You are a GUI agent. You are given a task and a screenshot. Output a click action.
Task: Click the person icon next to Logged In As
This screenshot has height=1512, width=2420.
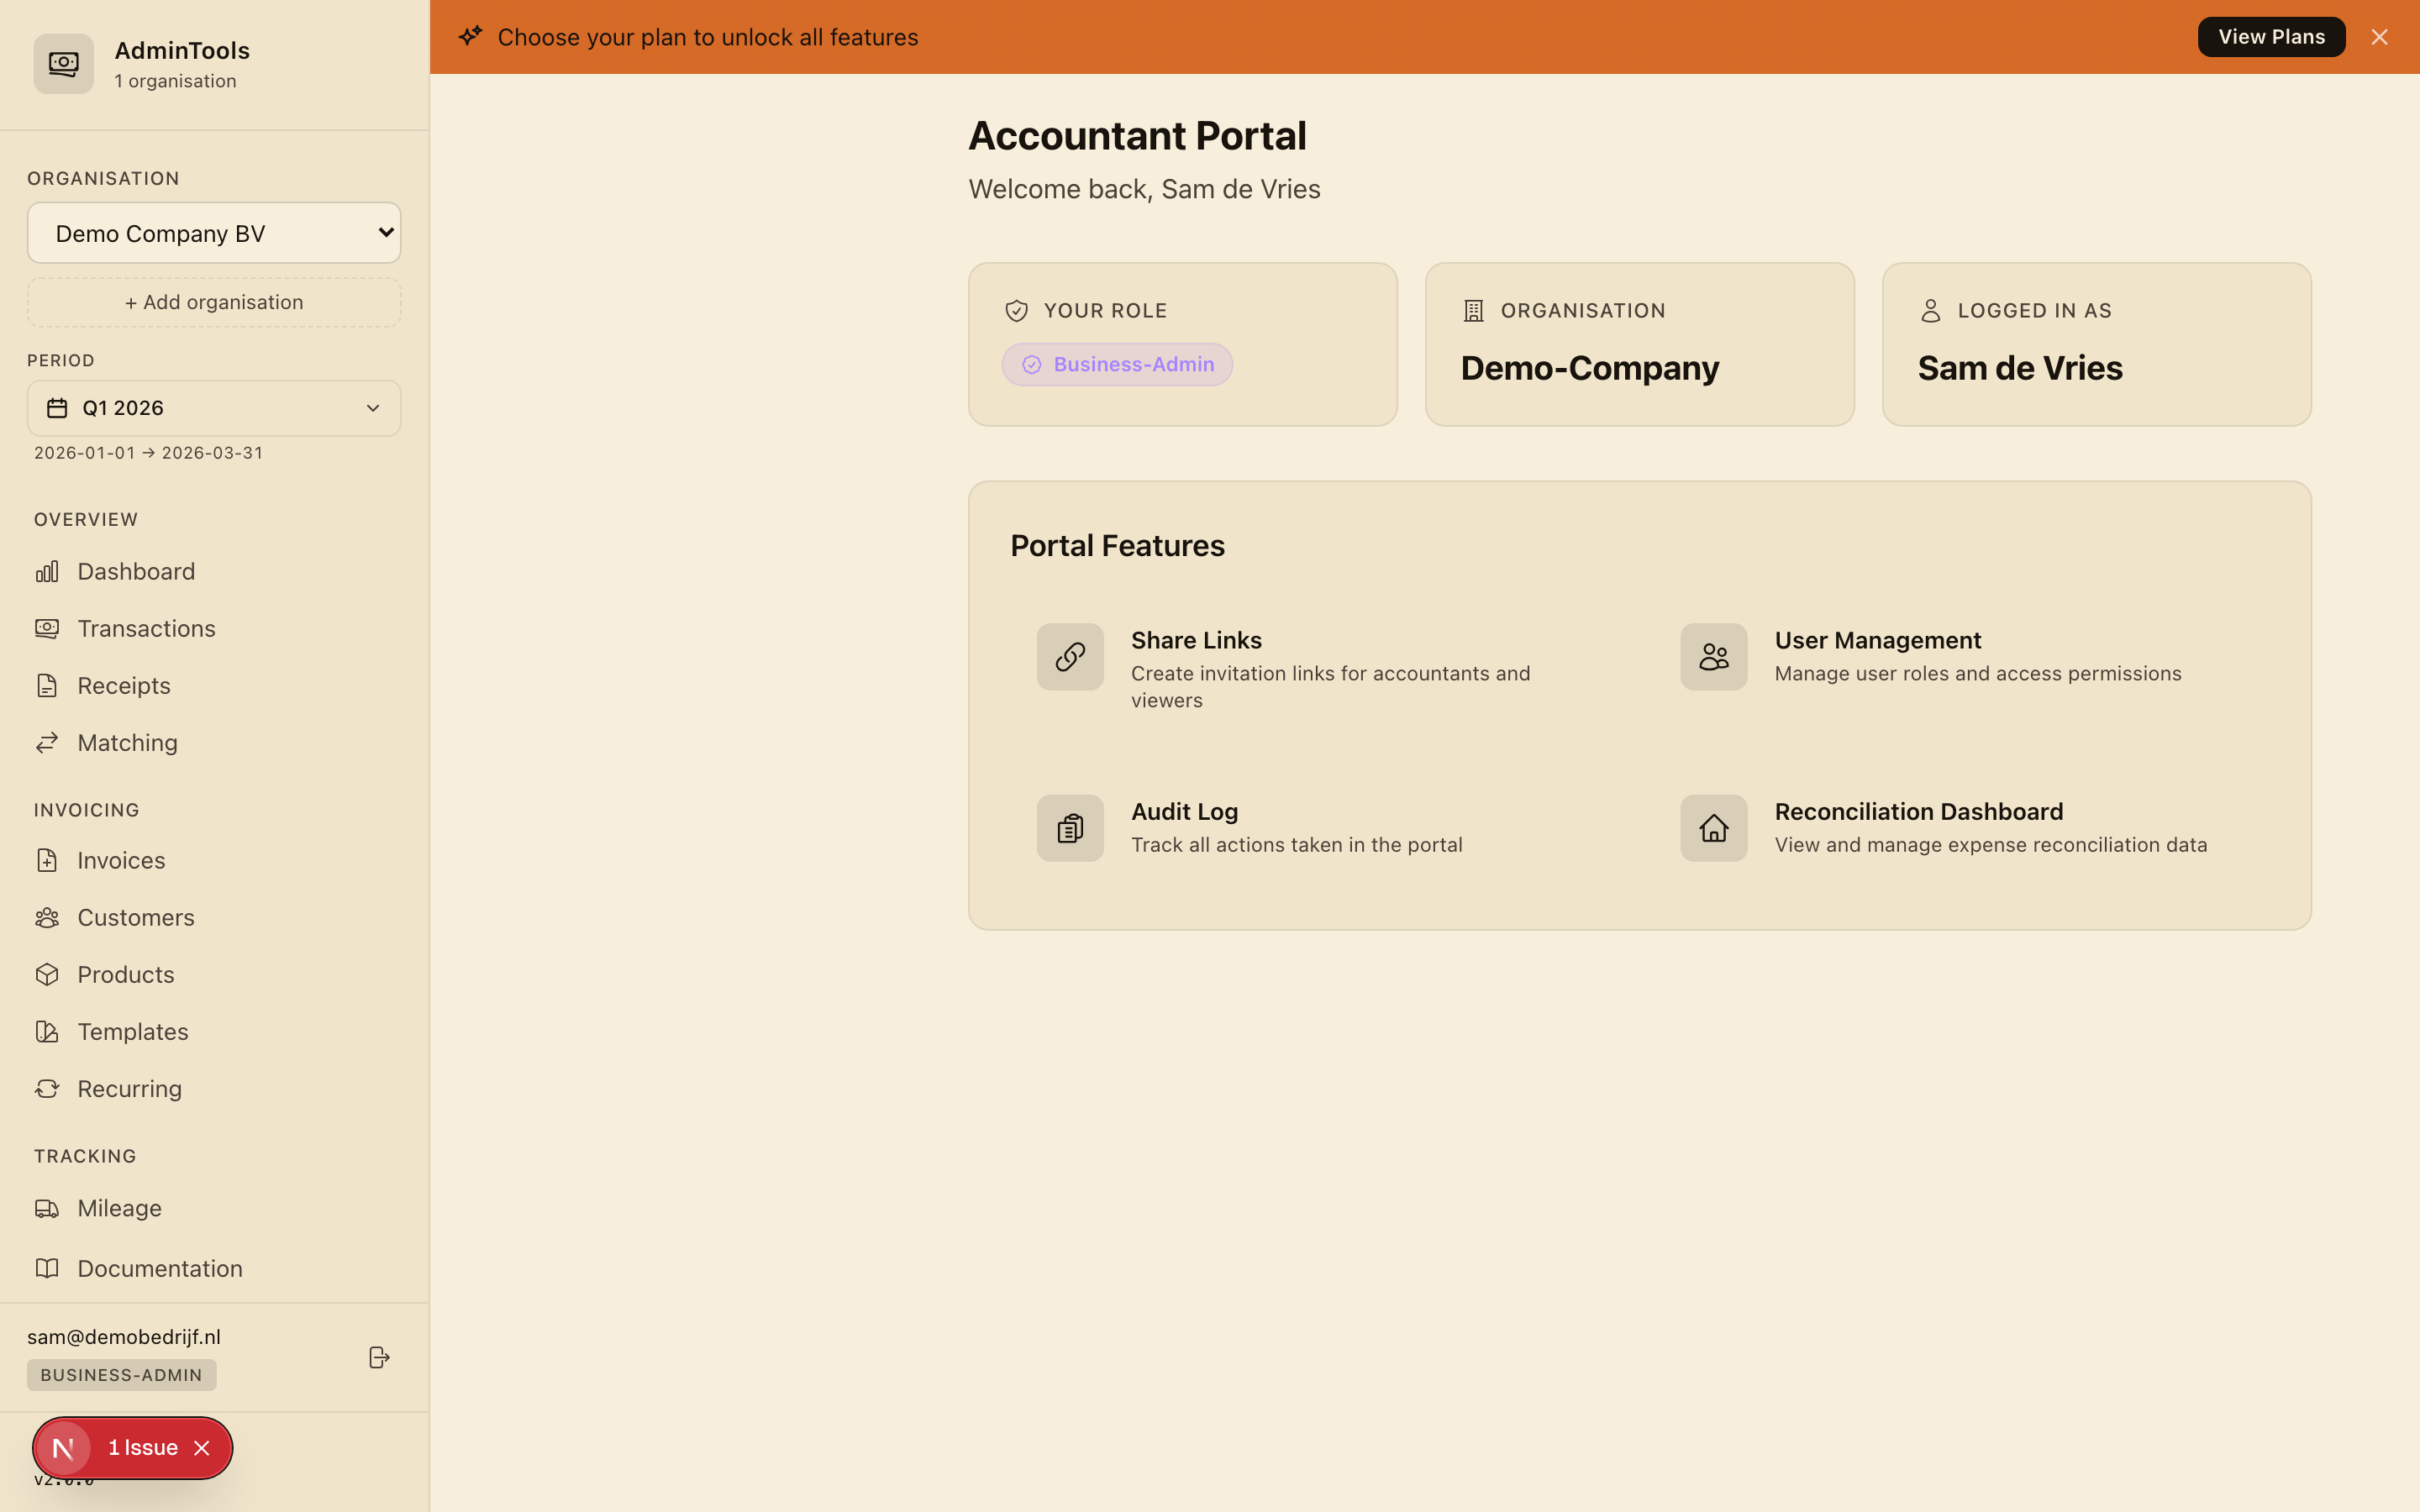[1931, 311]
